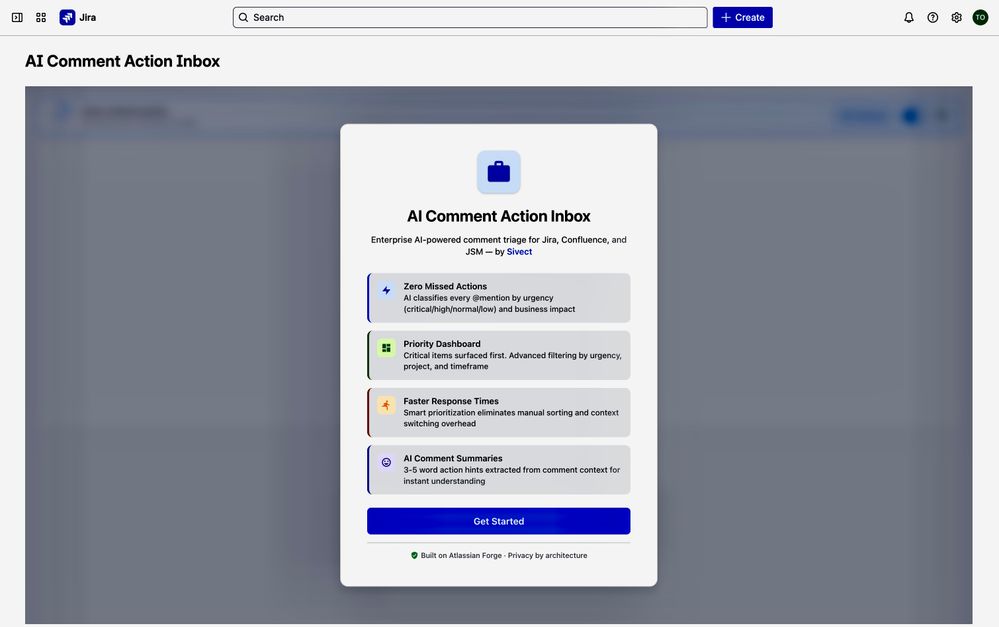
Task: Click the AI Comment Summaries heading
Action: click(452, 458)
